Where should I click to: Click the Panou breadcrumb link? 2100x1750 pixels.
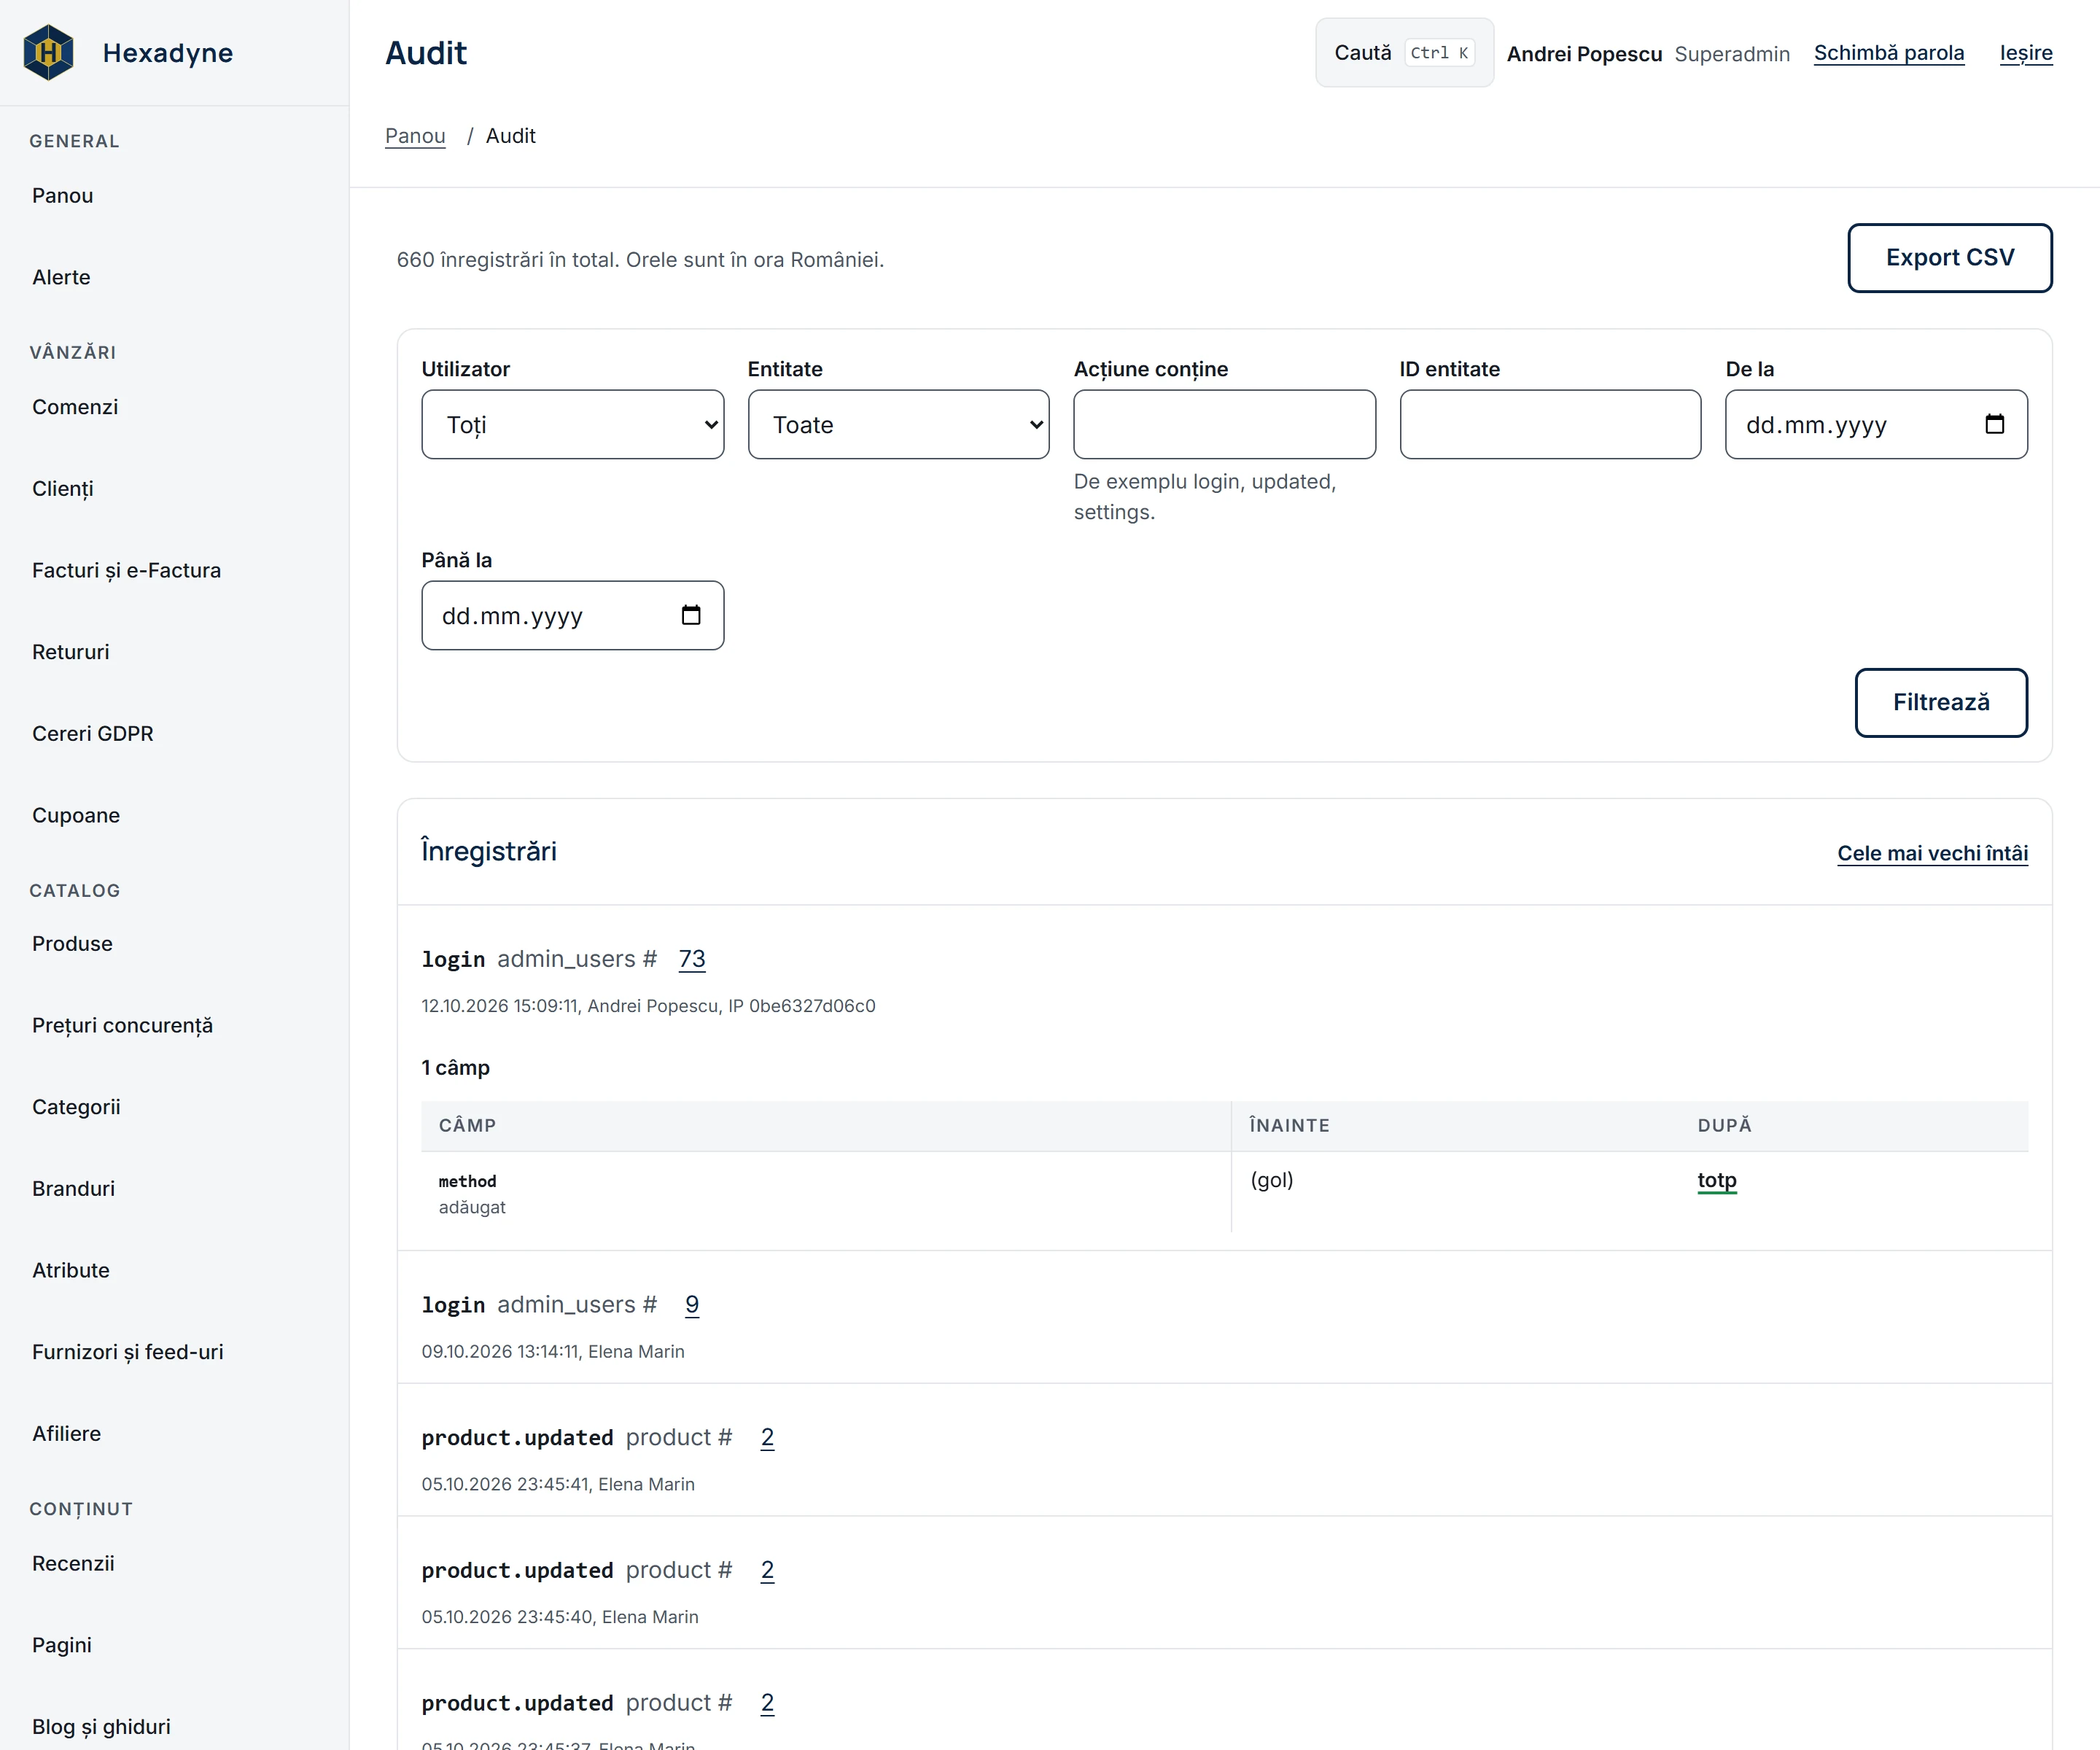[415, 136]
